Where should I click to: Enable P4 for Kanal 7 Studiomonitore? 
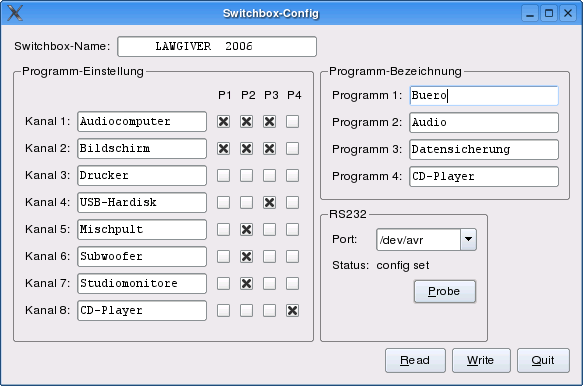293,284
